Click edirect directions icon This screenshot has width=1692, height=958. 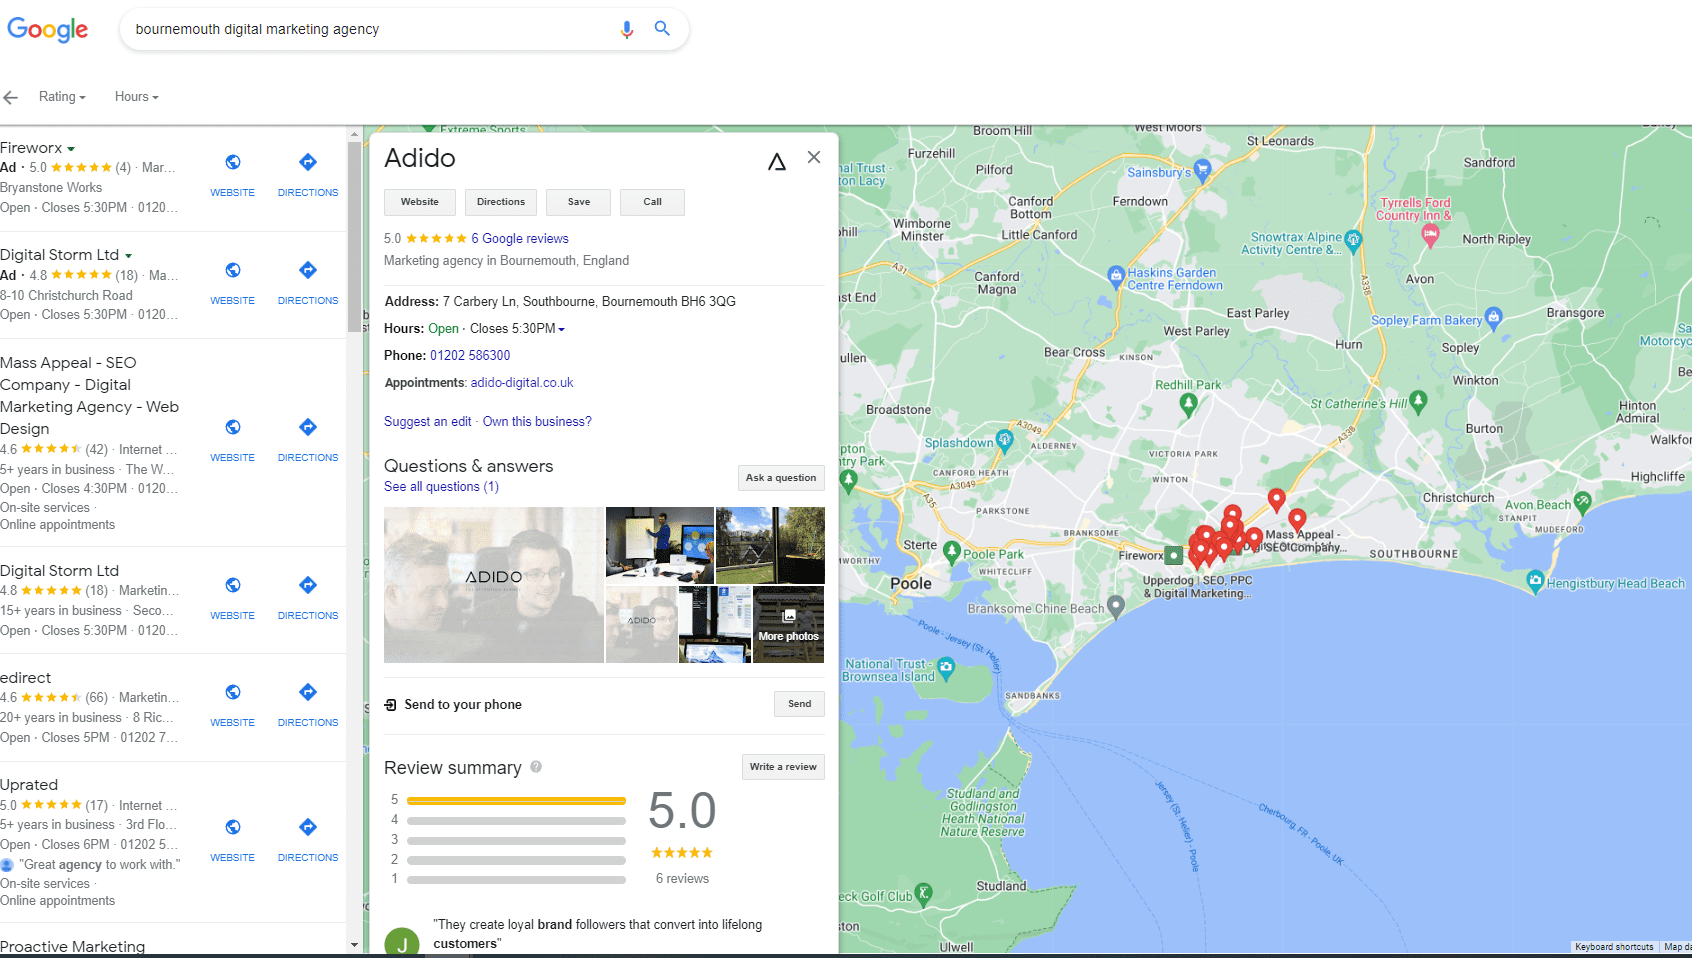308,692
